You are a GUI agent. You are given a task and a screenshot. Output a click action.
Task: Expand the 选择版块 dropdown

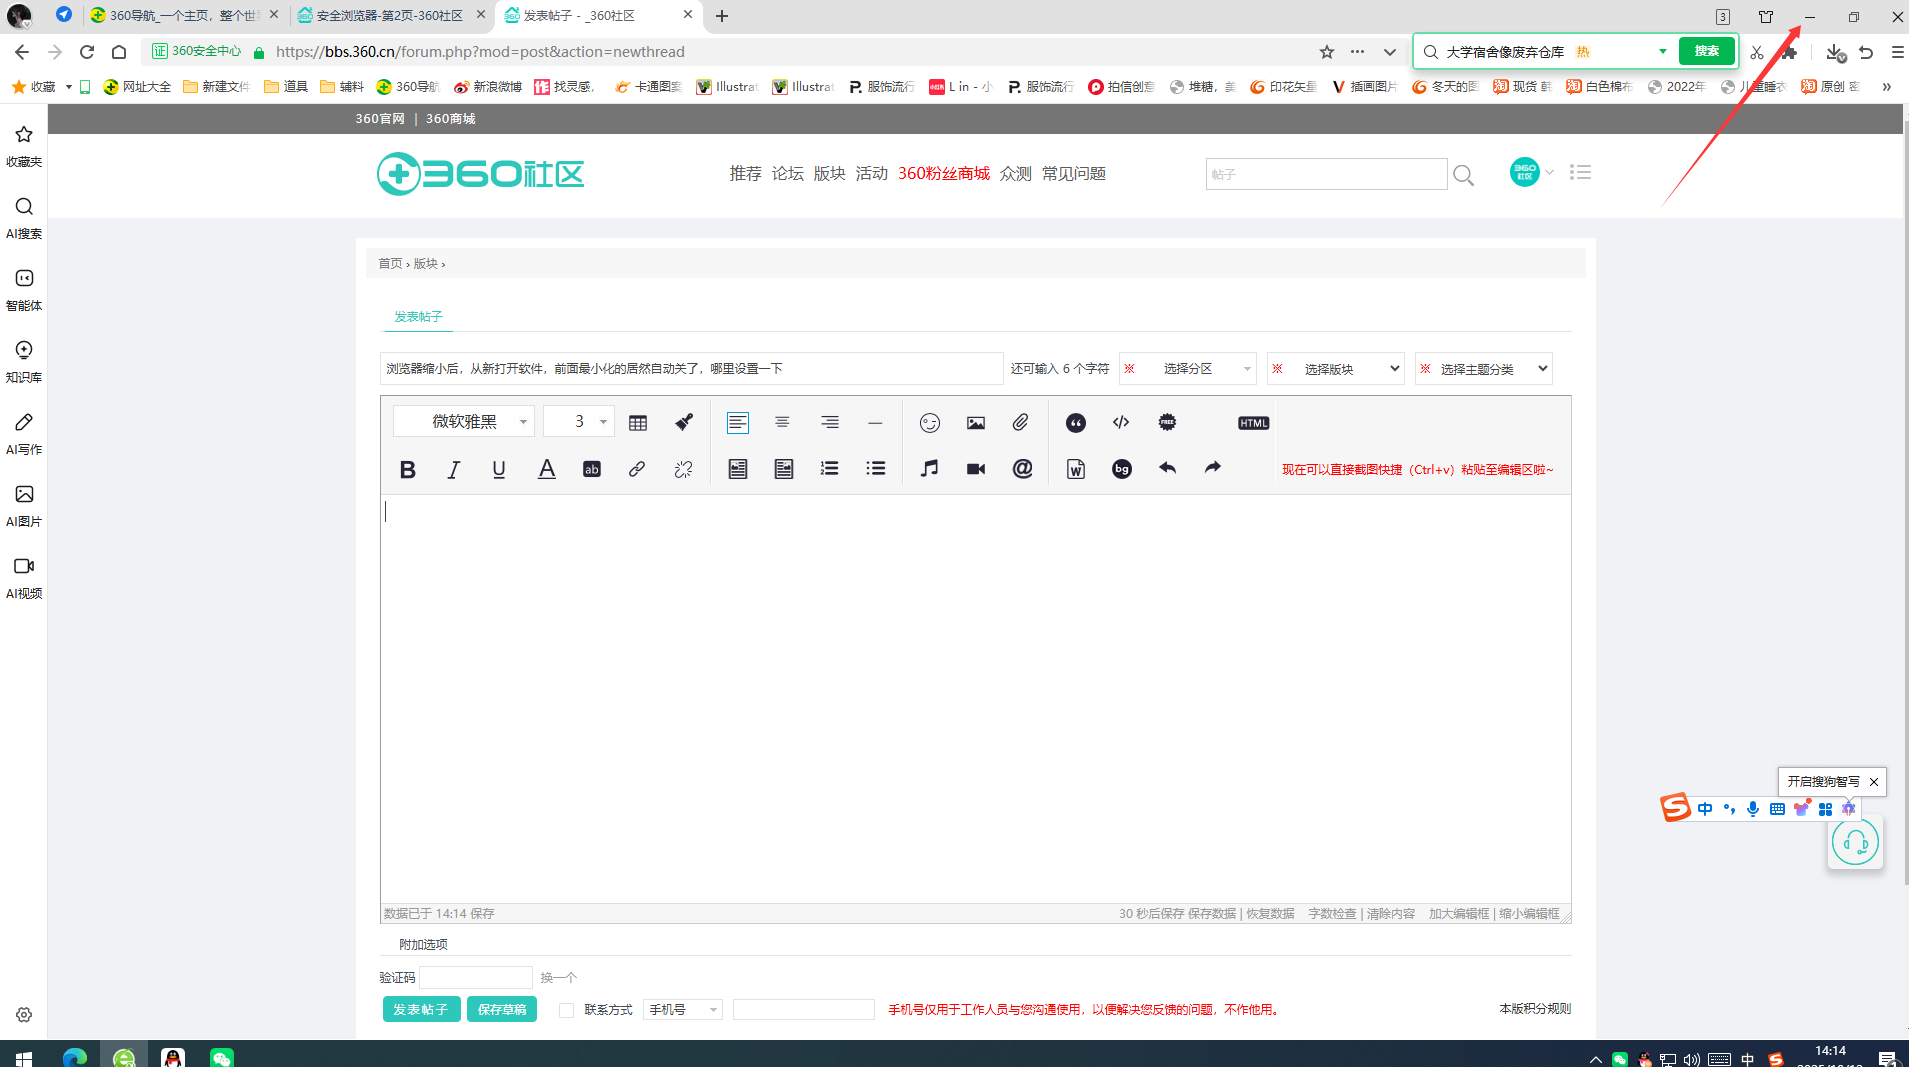pyautogui.click(x=1336, y=369)
